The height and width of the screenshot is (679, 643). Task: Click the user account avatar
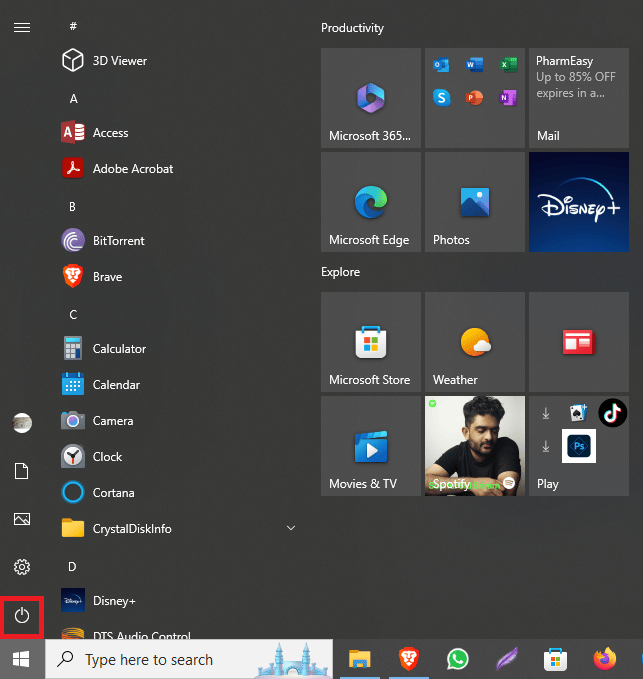[x=22, y=423]
